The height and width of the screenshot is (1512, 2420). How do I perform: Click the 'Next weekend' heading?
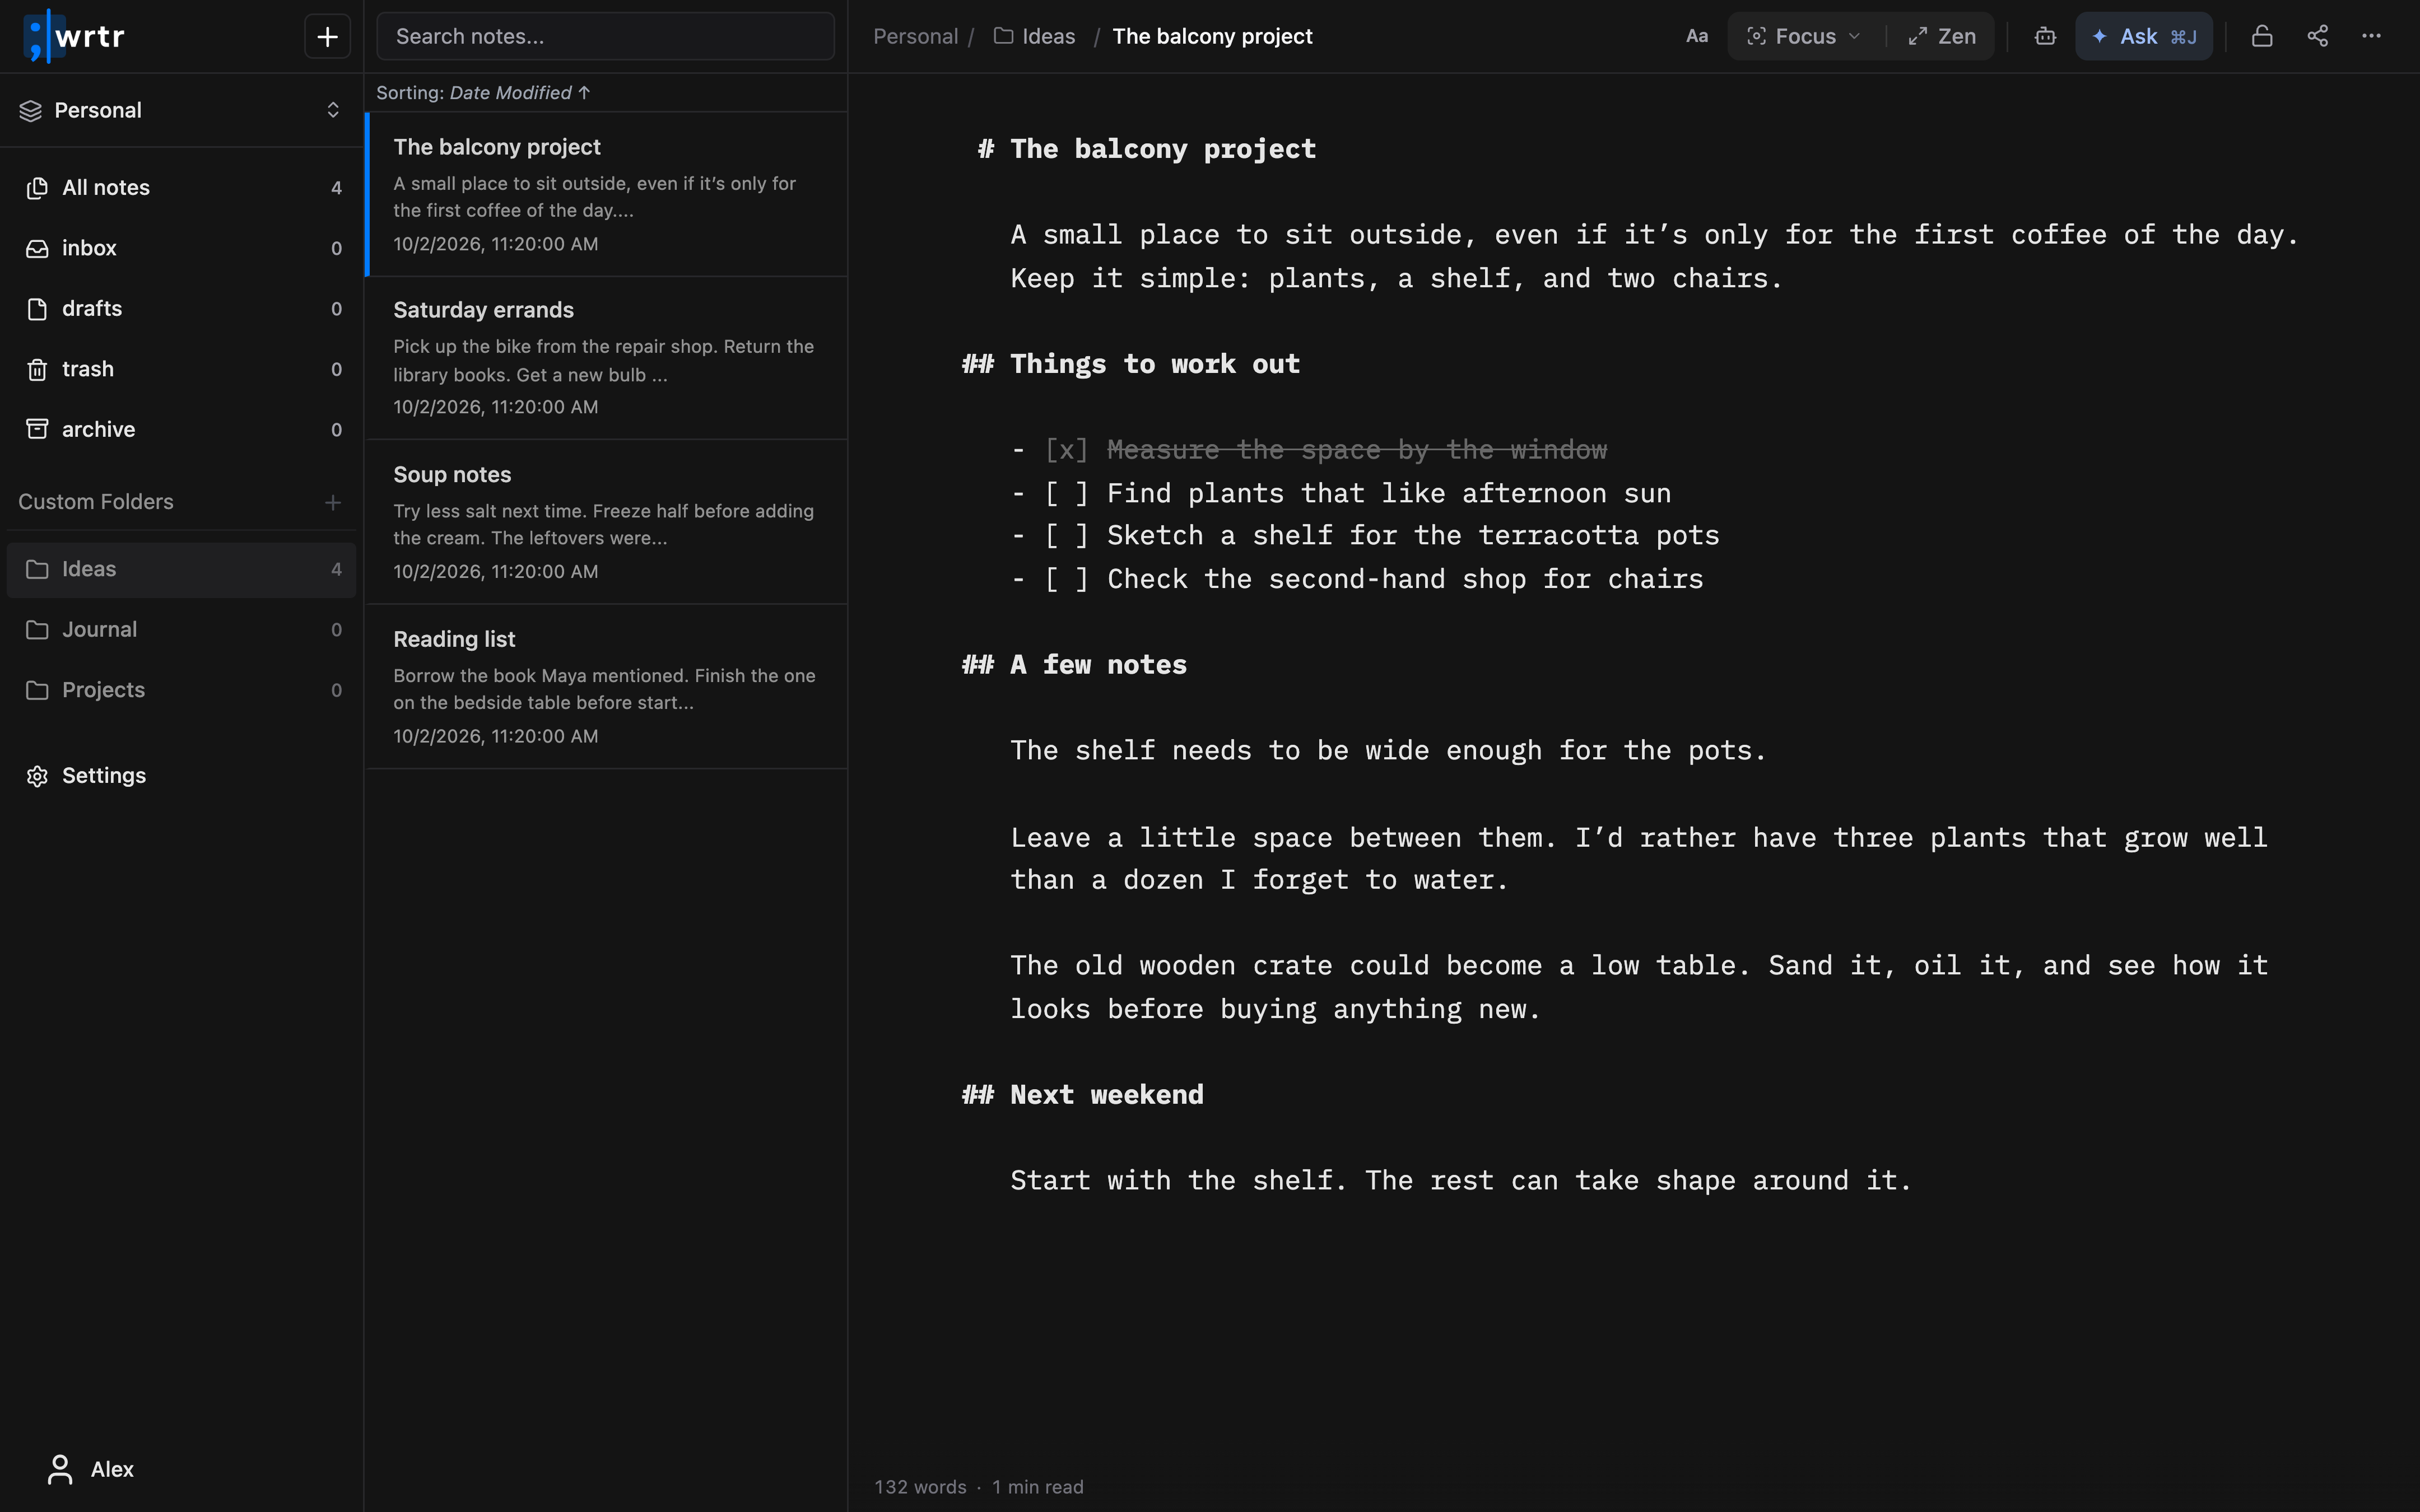pos(1106,1095)
